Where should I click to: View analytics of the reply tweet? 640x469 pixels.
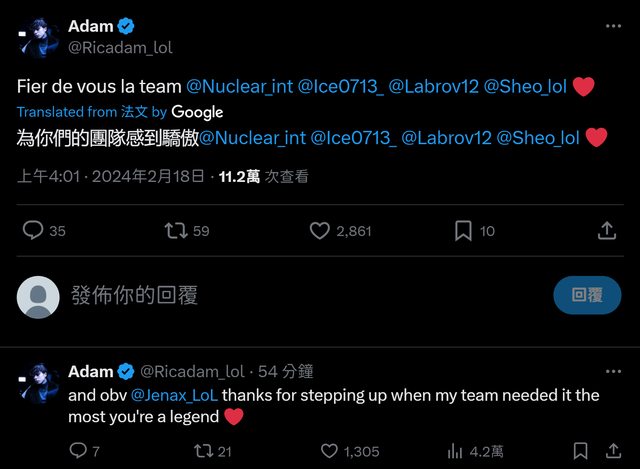click(454, 451)
